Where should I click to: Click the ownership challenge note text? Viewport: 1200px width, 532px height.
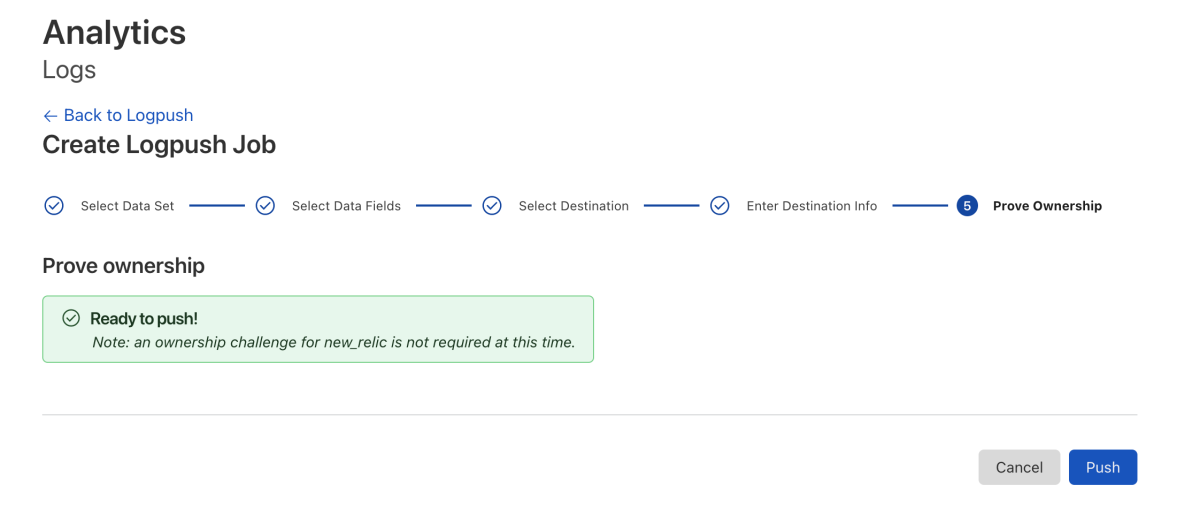[333, 342]
